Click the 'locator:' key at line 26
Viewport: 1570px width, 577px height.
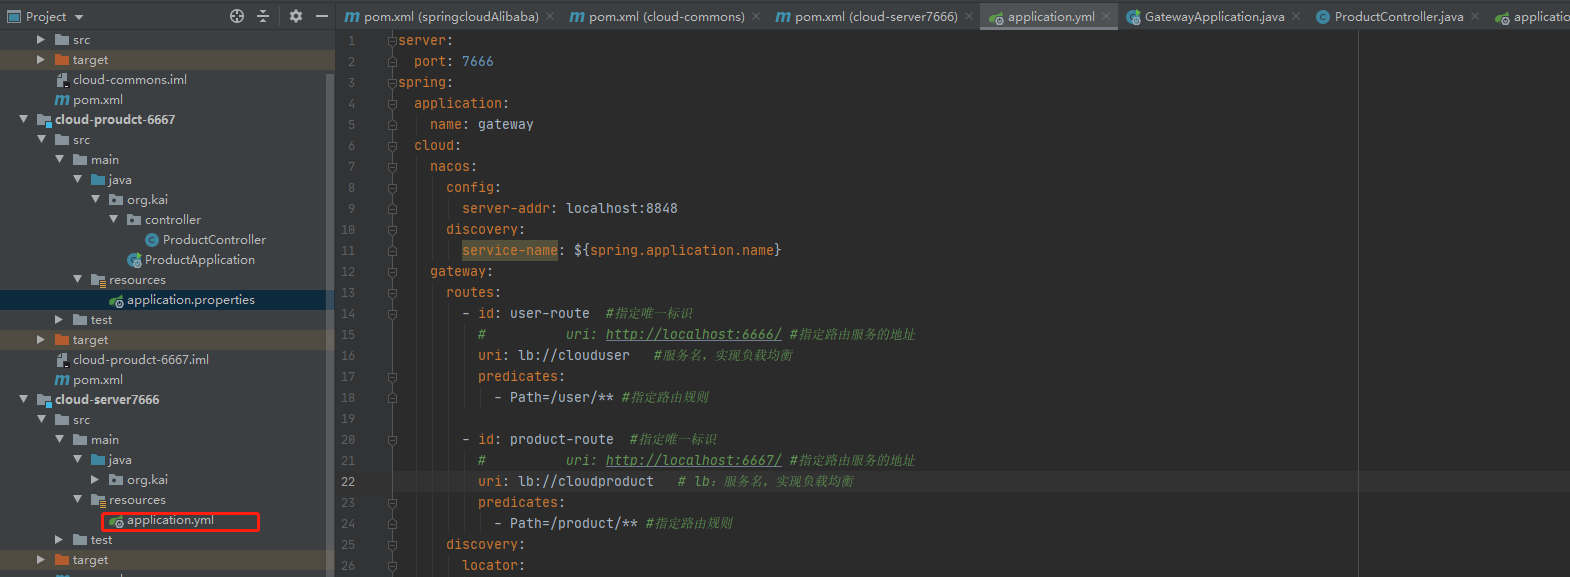click(x=491, y=565)
